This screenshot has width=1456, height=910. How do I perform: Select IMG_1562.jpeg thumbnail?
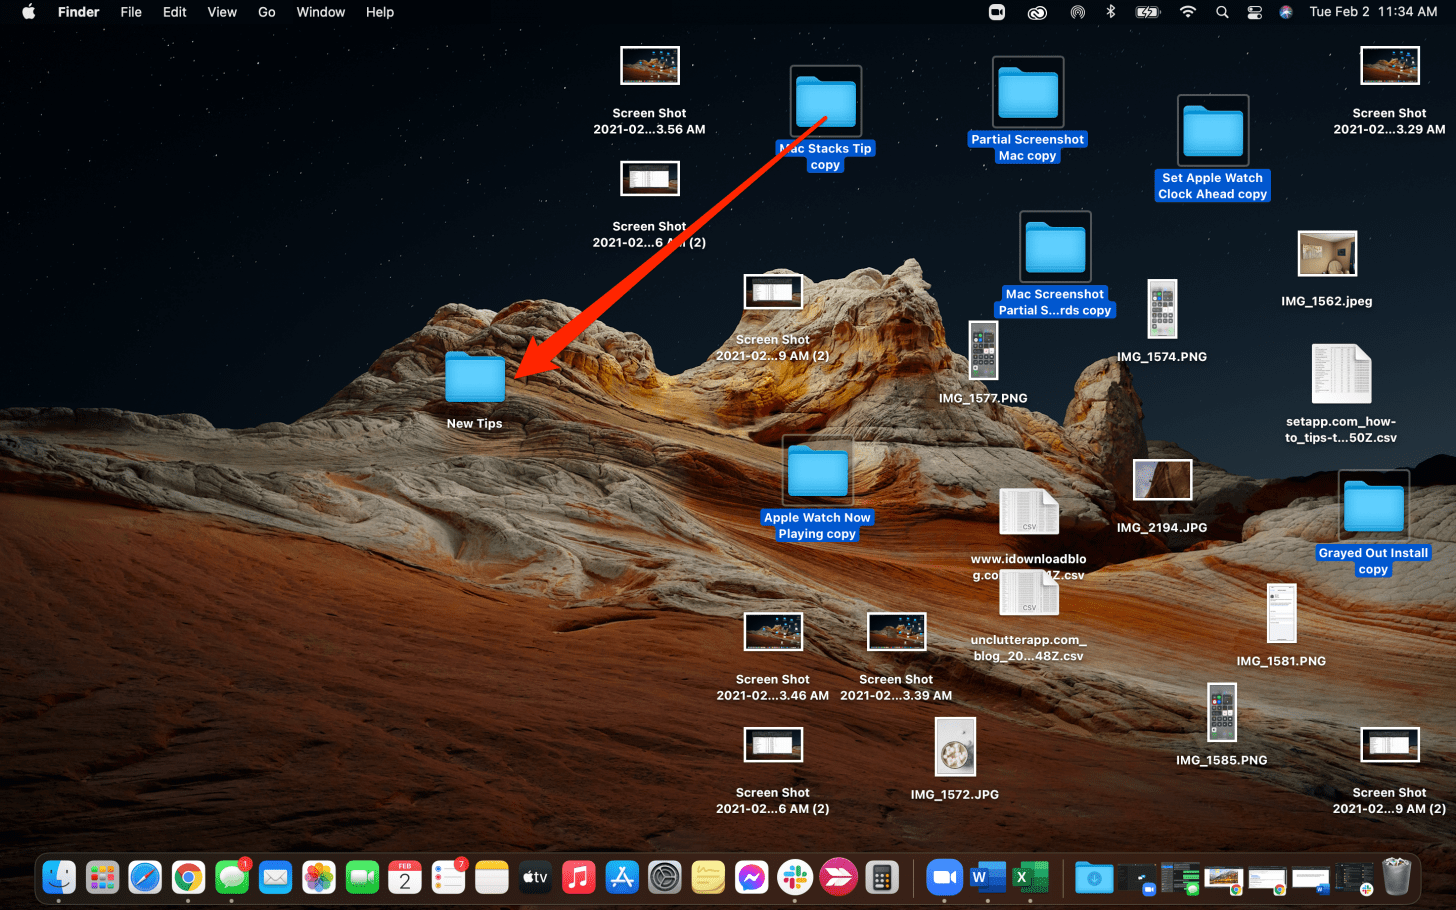1327,254
